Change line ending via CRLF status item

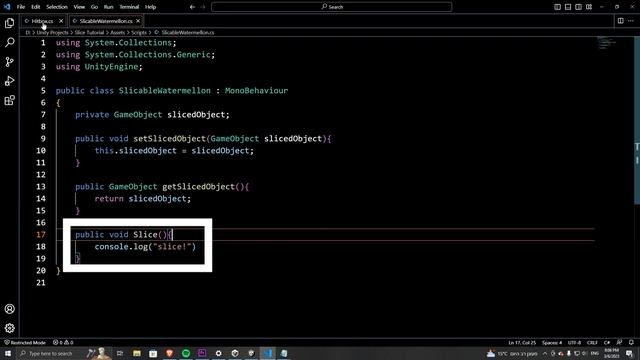(x=592, y=342)
